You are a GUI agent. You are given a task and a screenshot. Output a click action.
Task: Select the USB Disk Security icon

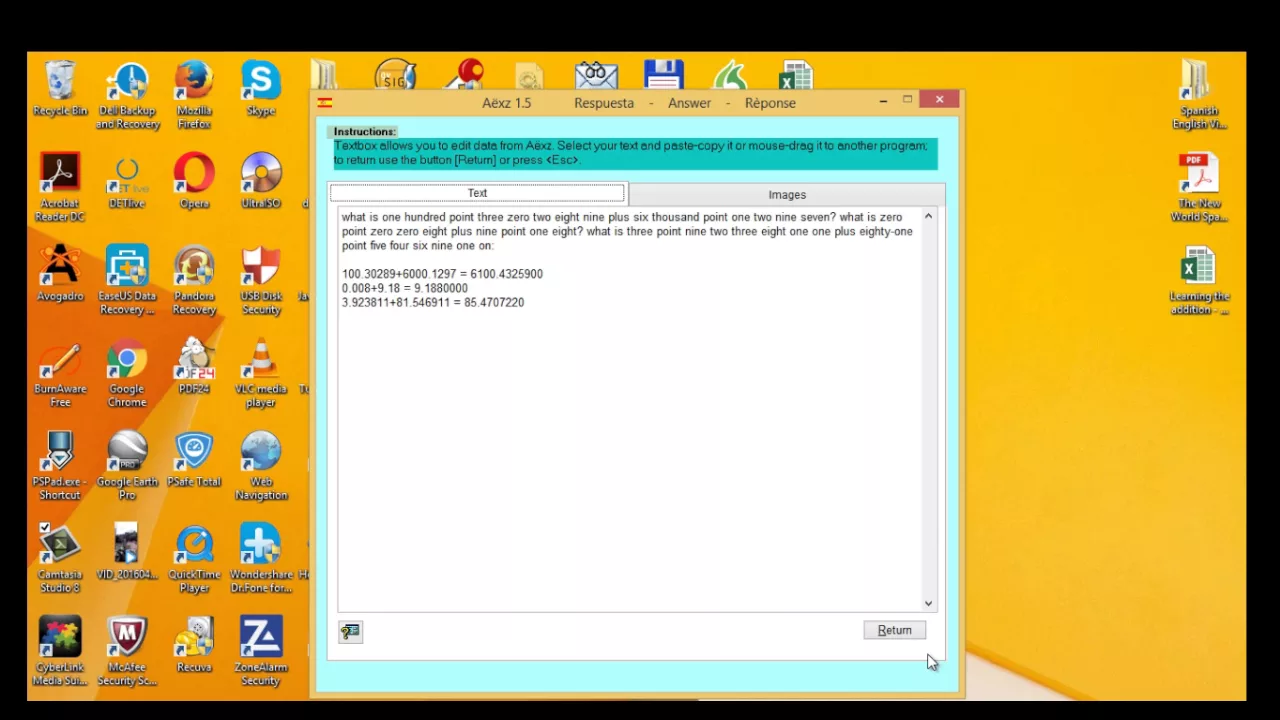[261, 280]
